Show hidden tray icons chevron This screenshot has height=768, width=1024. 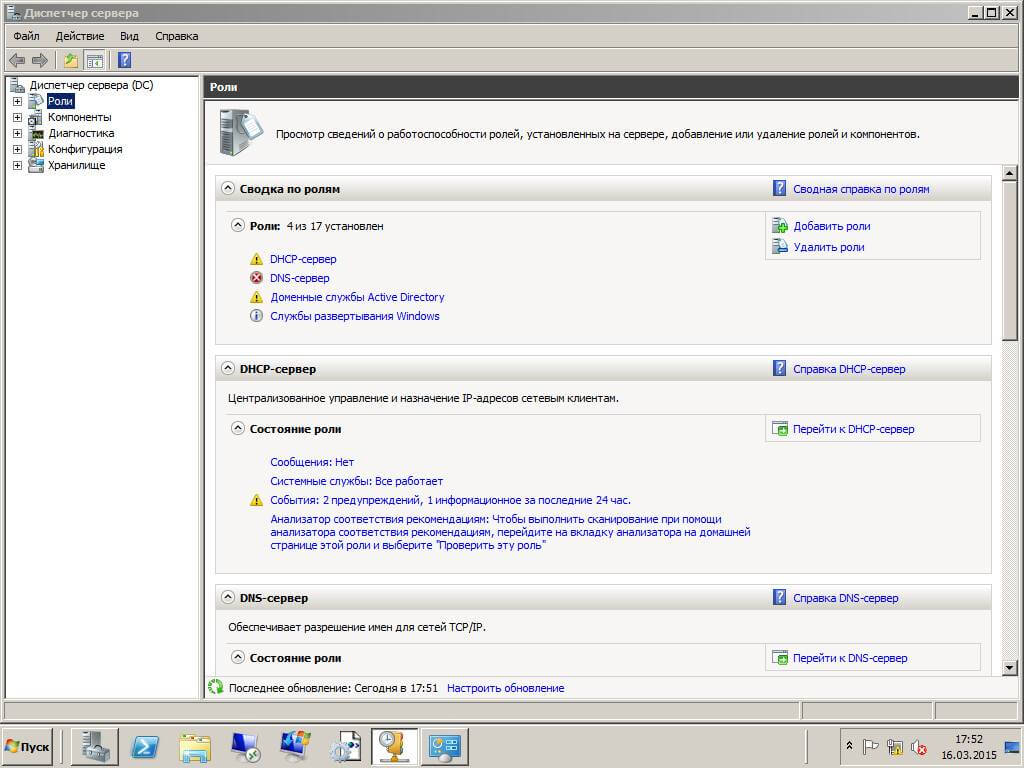tap(849, 745)
